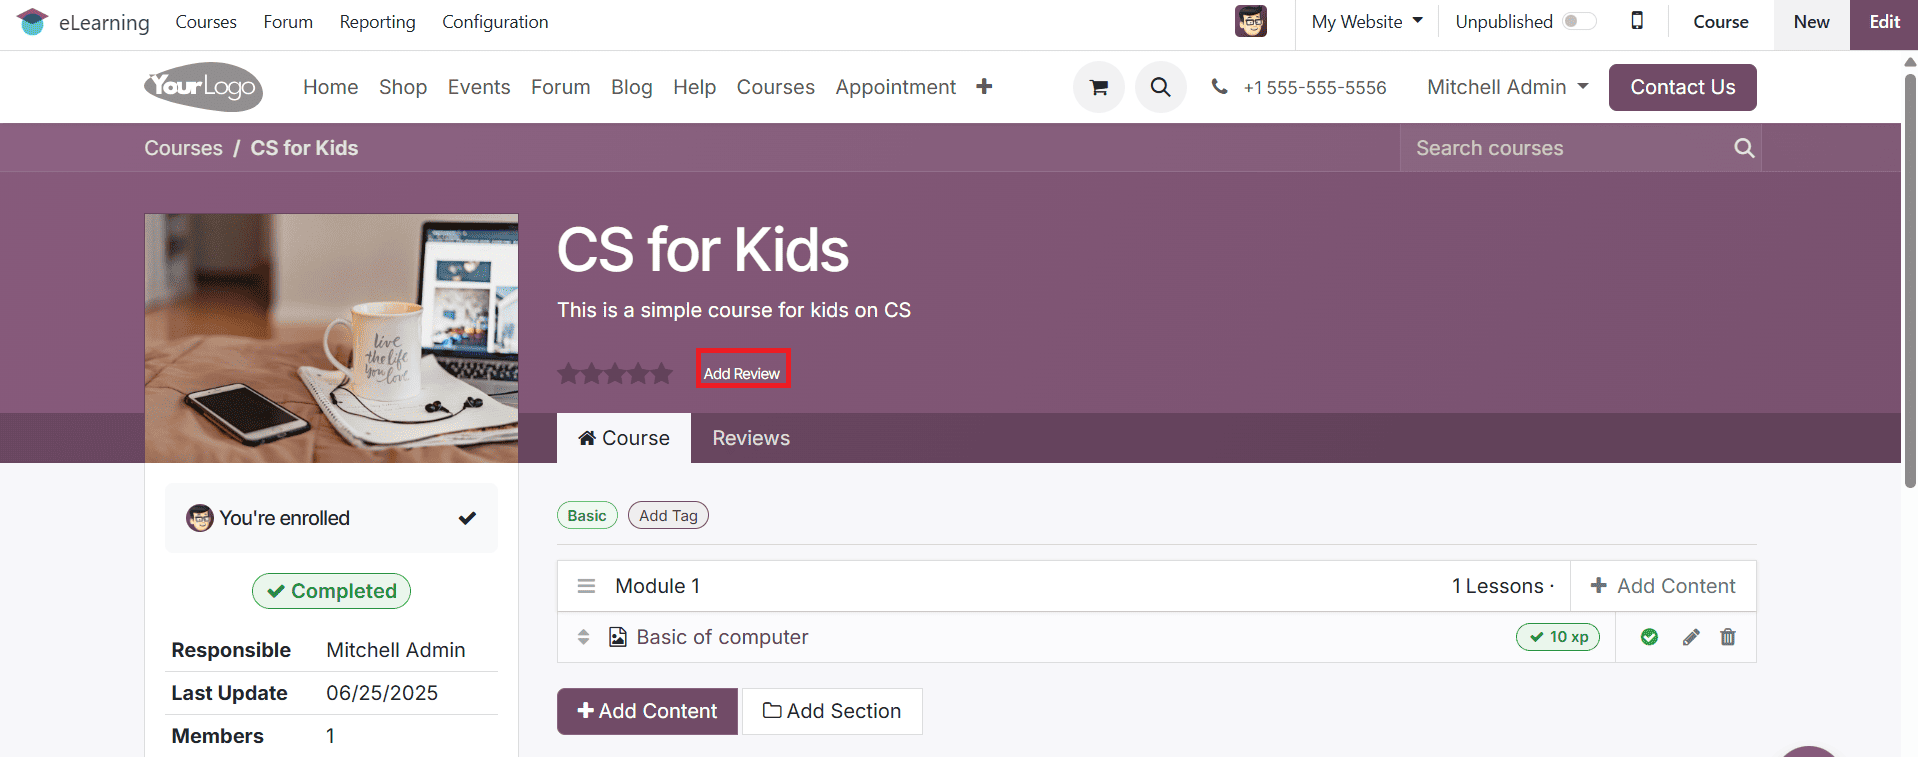Open Shop in website navigation
Image resolution: width=1918 pixels, height=757 pixels.
[403, 87]
